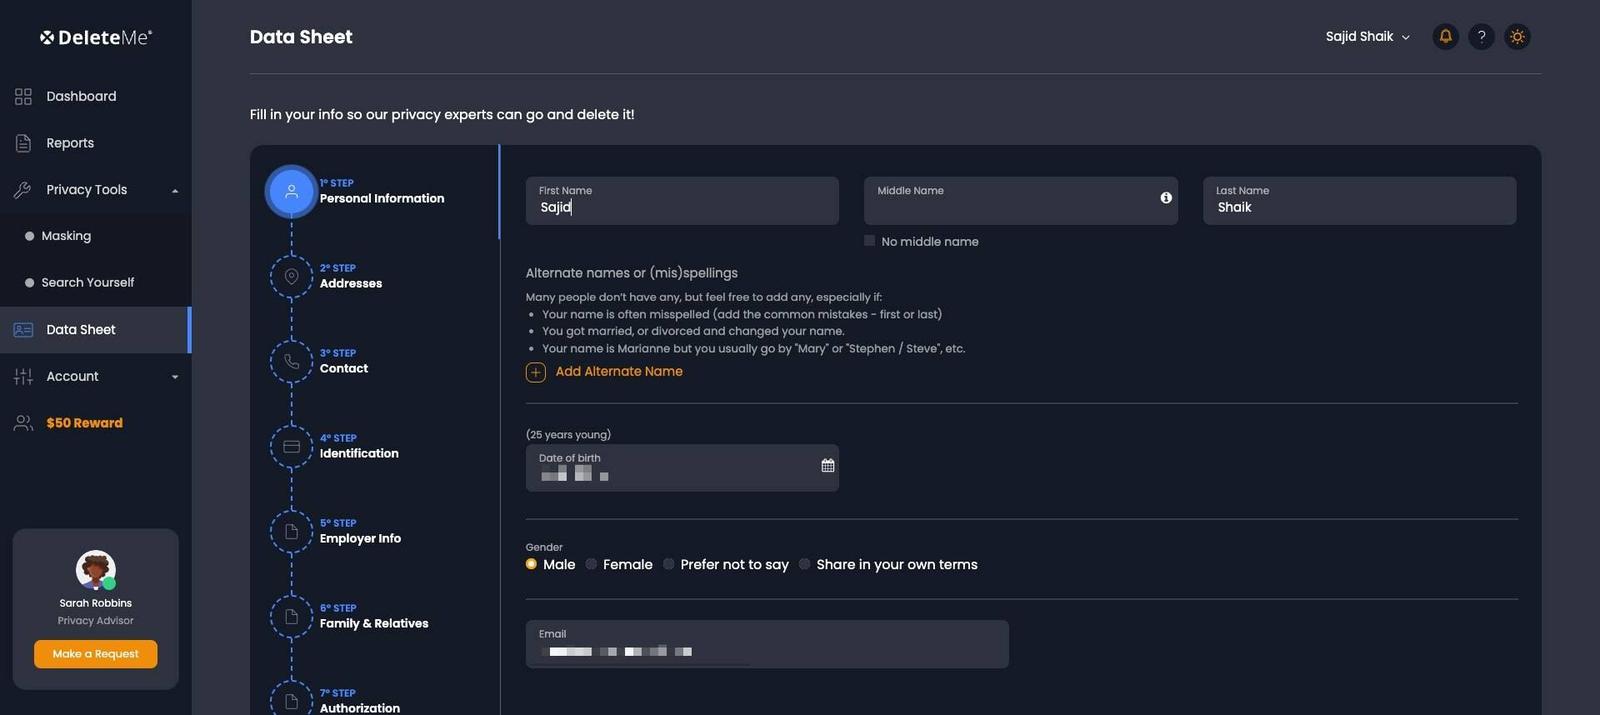Click the Account sliders icon
Screen dimensions: 1600x715
tap(23, 377)
